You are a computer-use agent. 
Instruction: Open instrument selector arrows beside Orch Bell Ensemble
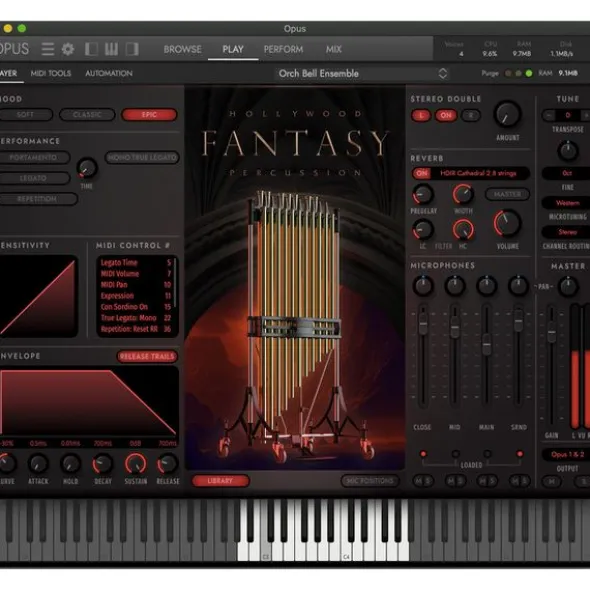(443, 73)
